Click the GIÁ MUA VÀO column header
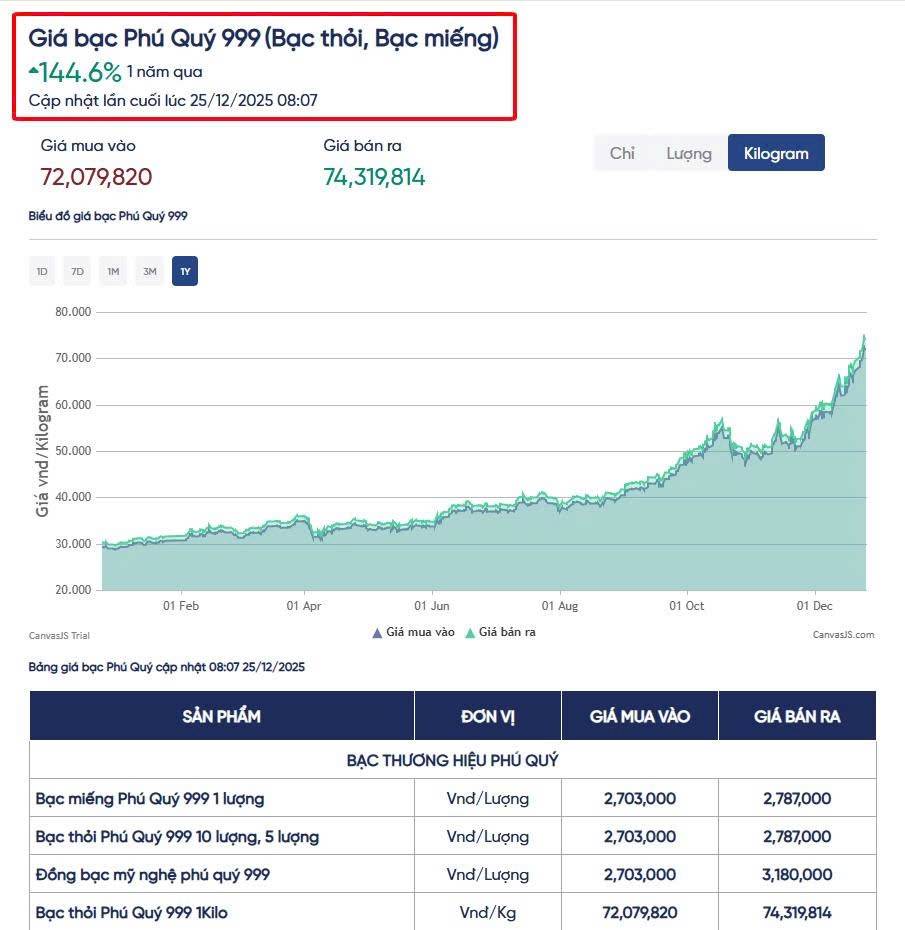Image resolution: width=905 pixels, height=930 pixels. click(x=639, y=716)
